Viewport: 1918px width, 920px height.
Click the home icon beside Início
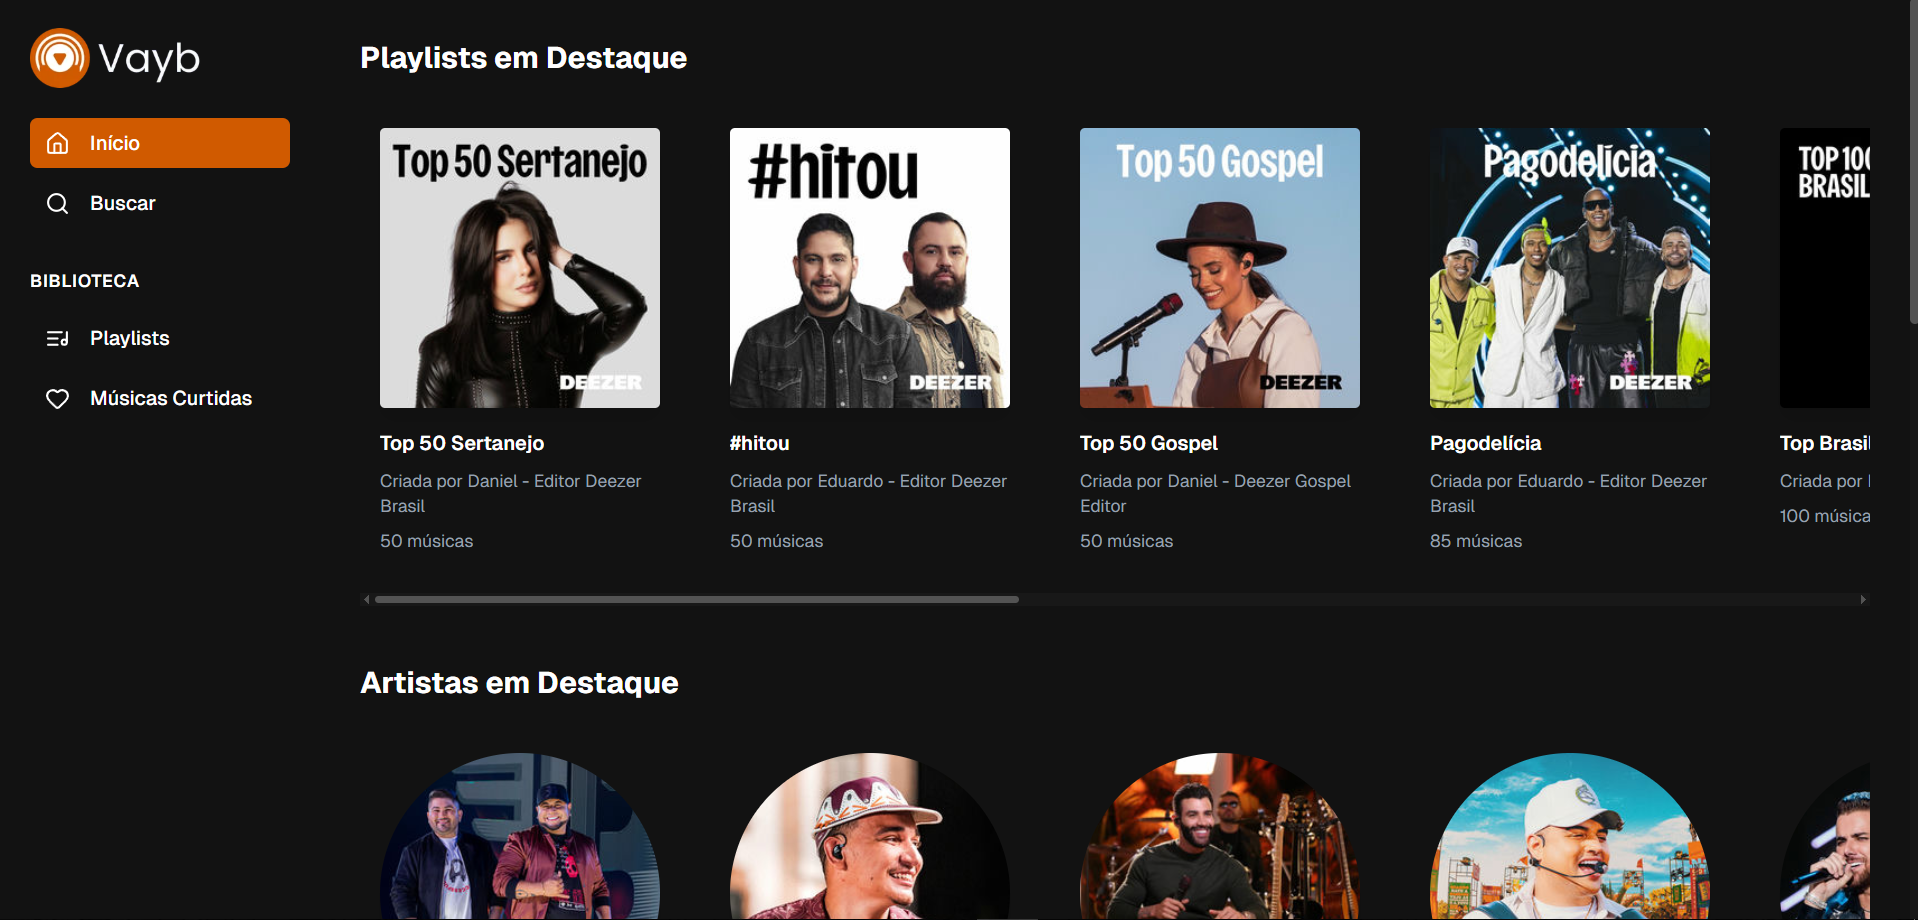click(x=58, y=143)
